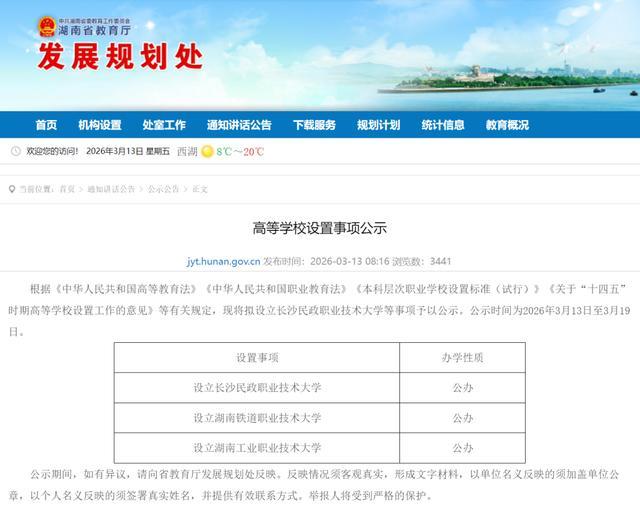Open the jyt.hunan.gov.cn source link
This screenshot has height=508, width=640.
point(223,261)
